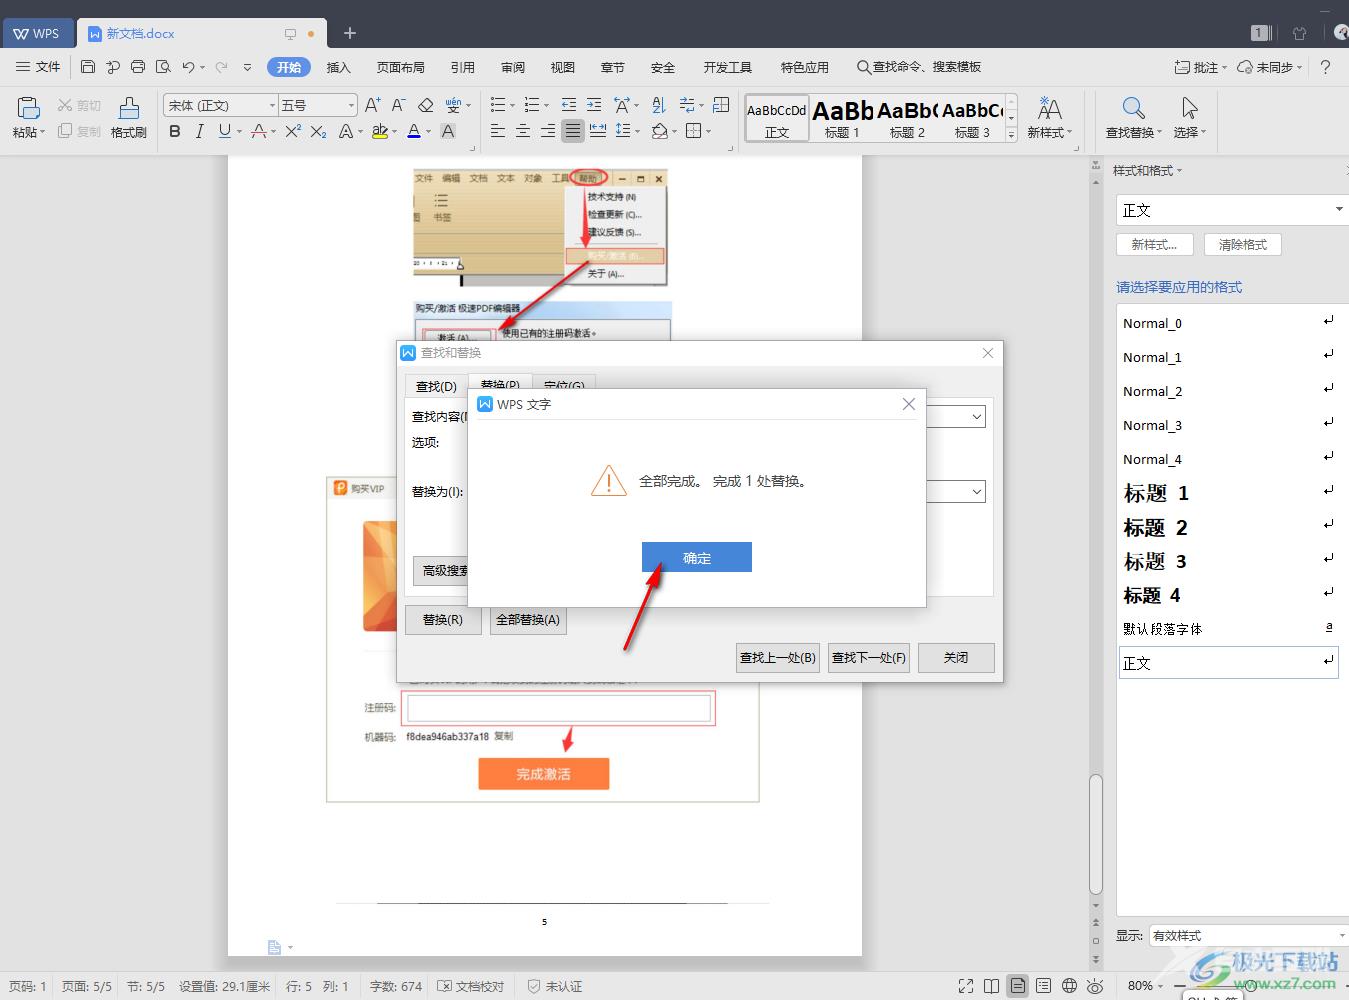
Task: Select the 格式刷 format painter
Action: click(x=129, y=117)
